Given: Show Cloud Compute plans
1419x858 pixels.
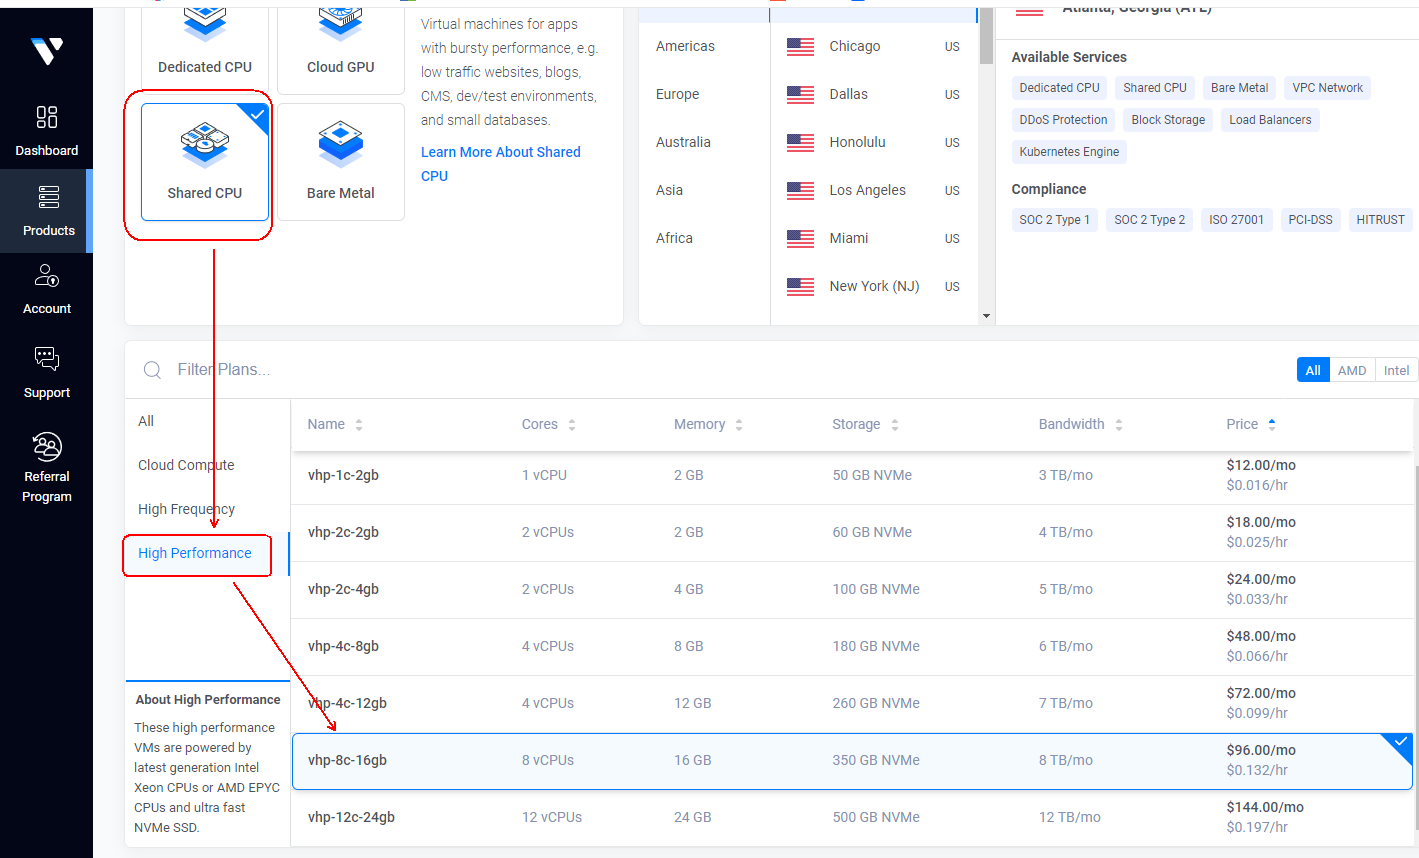Looking at the screenshot, I should (x=186, y=465).
